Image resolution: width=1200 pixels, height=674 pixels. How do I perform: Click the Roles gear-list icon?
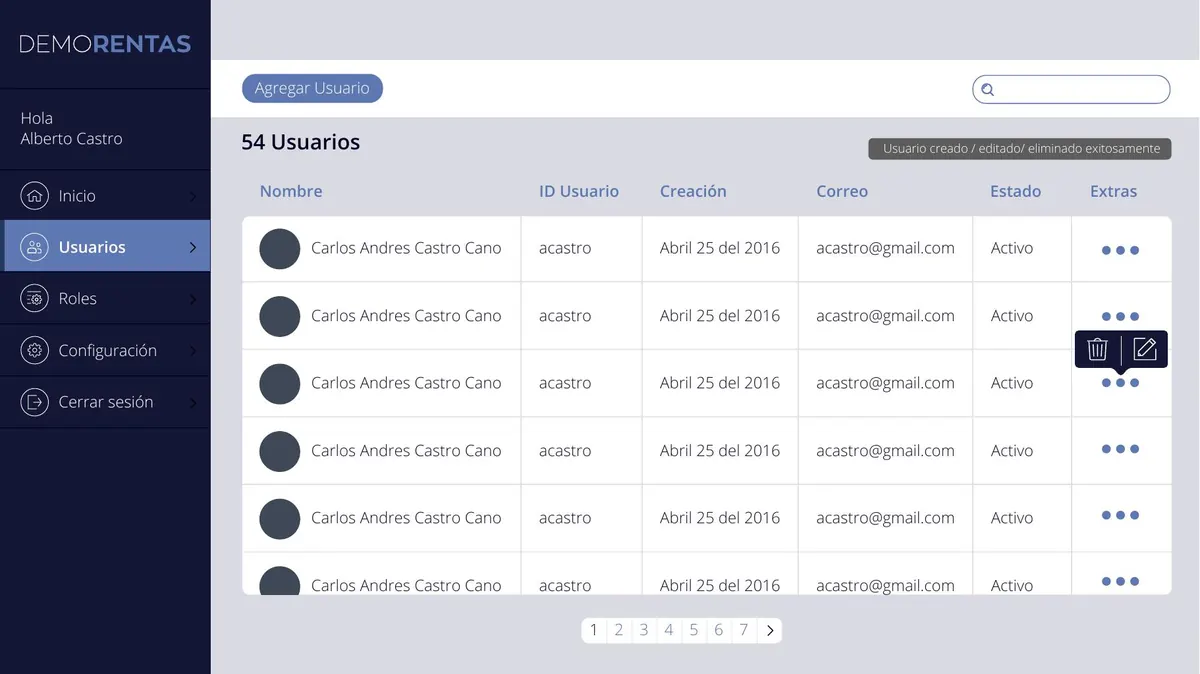point(35,298)
